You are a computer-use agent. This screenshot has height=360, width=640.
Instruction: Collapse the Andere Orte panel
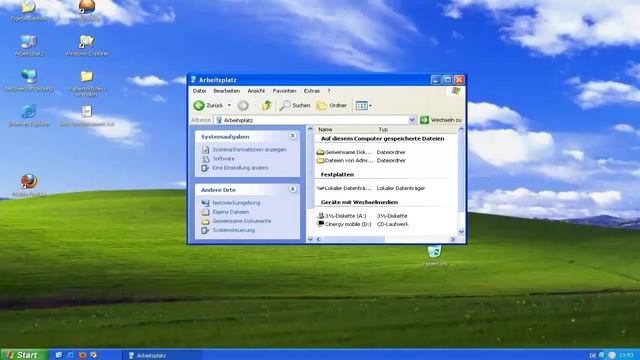[293, 189]
